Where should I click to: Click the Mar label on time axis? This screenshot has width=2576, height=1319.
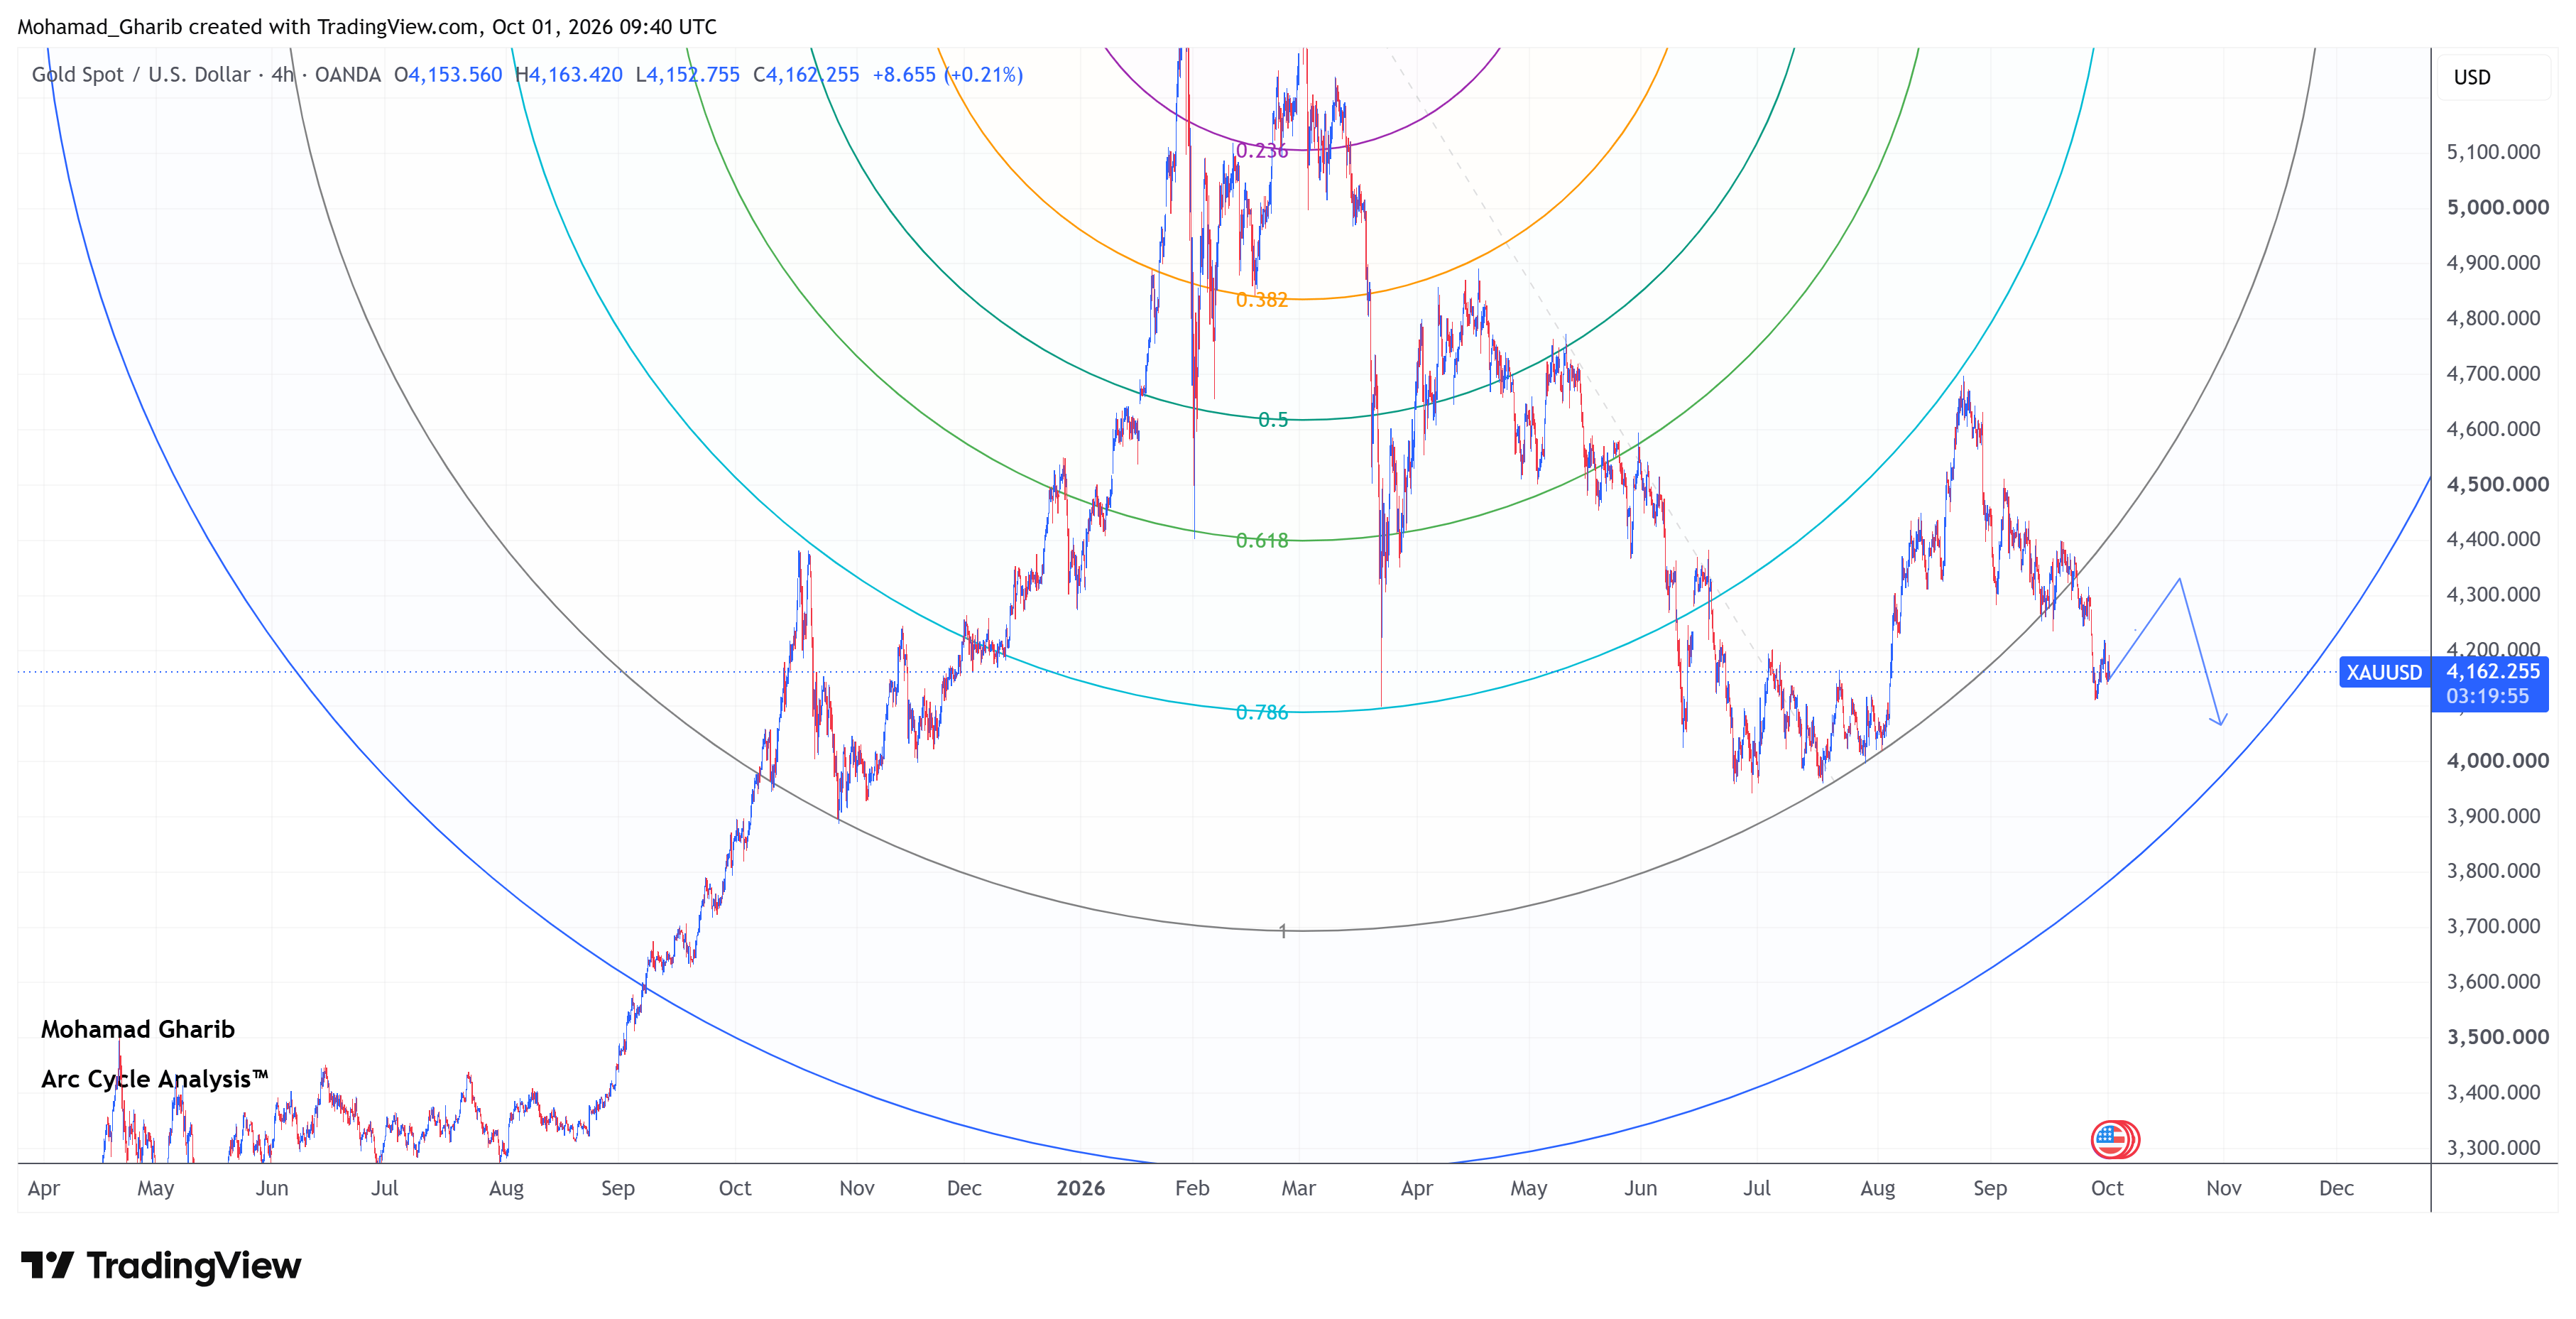pos(1299,1188)
